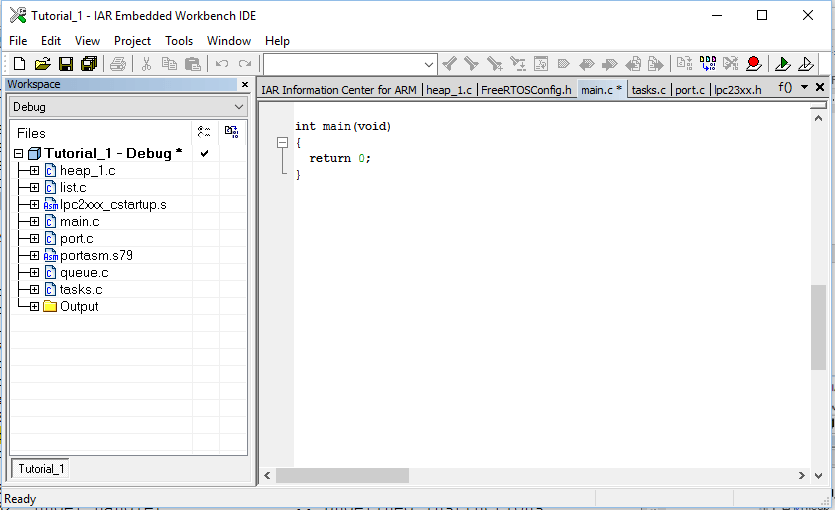835x510 pixels.
Task: Select the Tutorial_1 workspace tab button
Action: pyautogui.click(x=41, y=469)
